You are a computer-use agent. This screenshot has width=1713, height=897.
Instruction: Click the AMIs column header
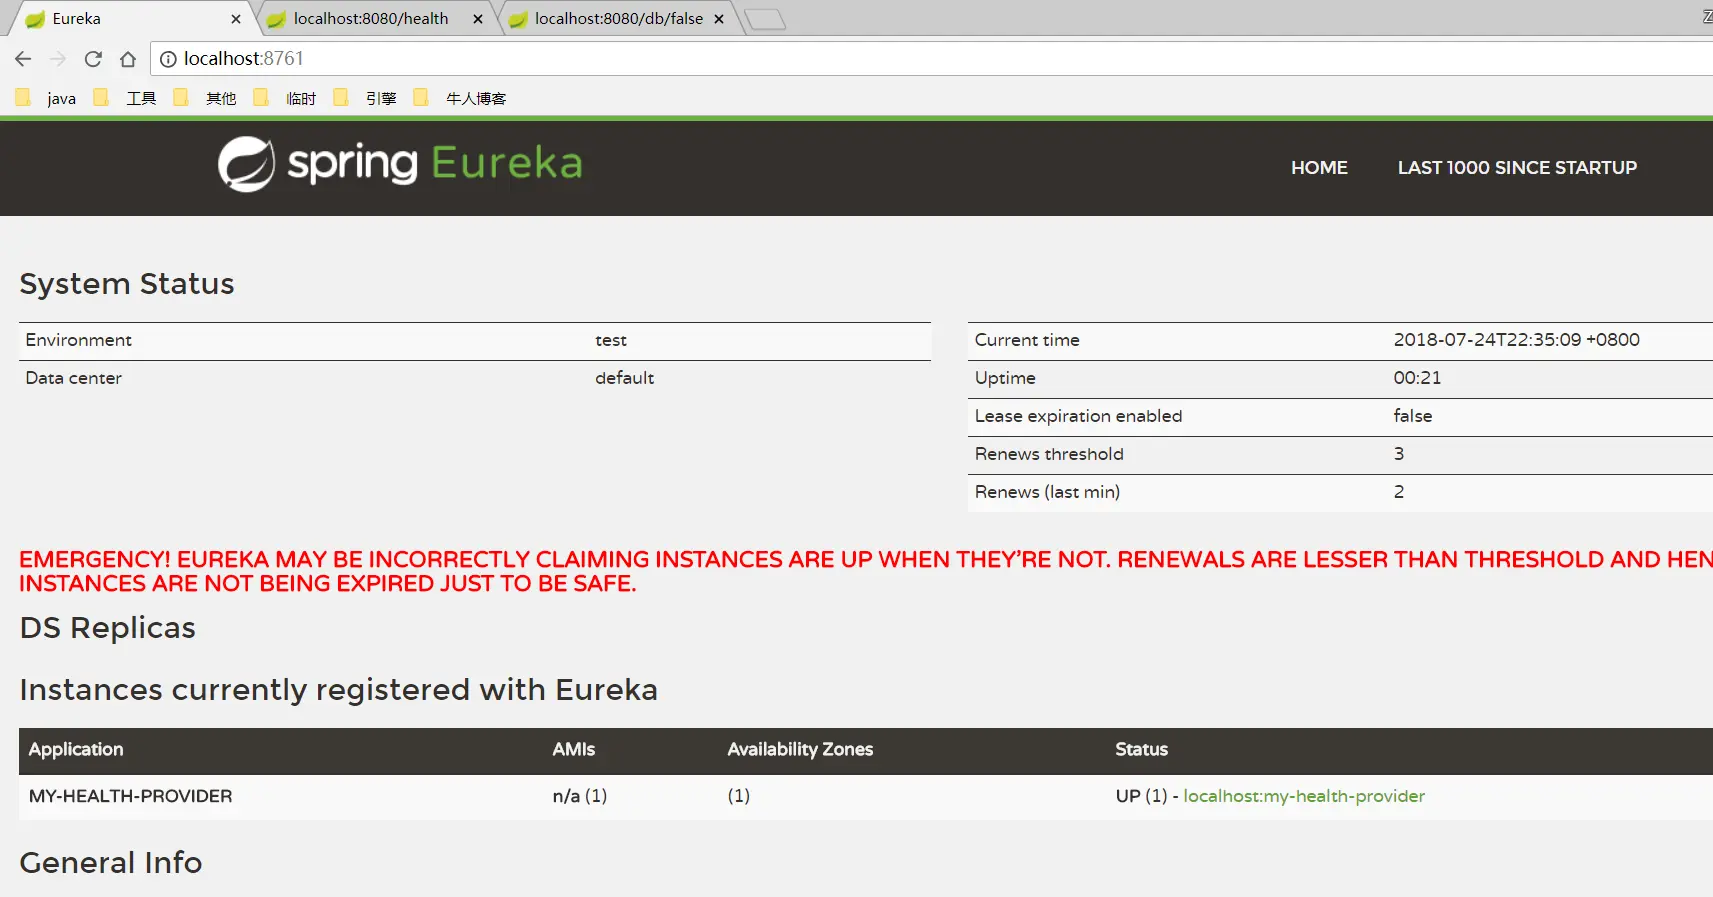pos(574,750)
